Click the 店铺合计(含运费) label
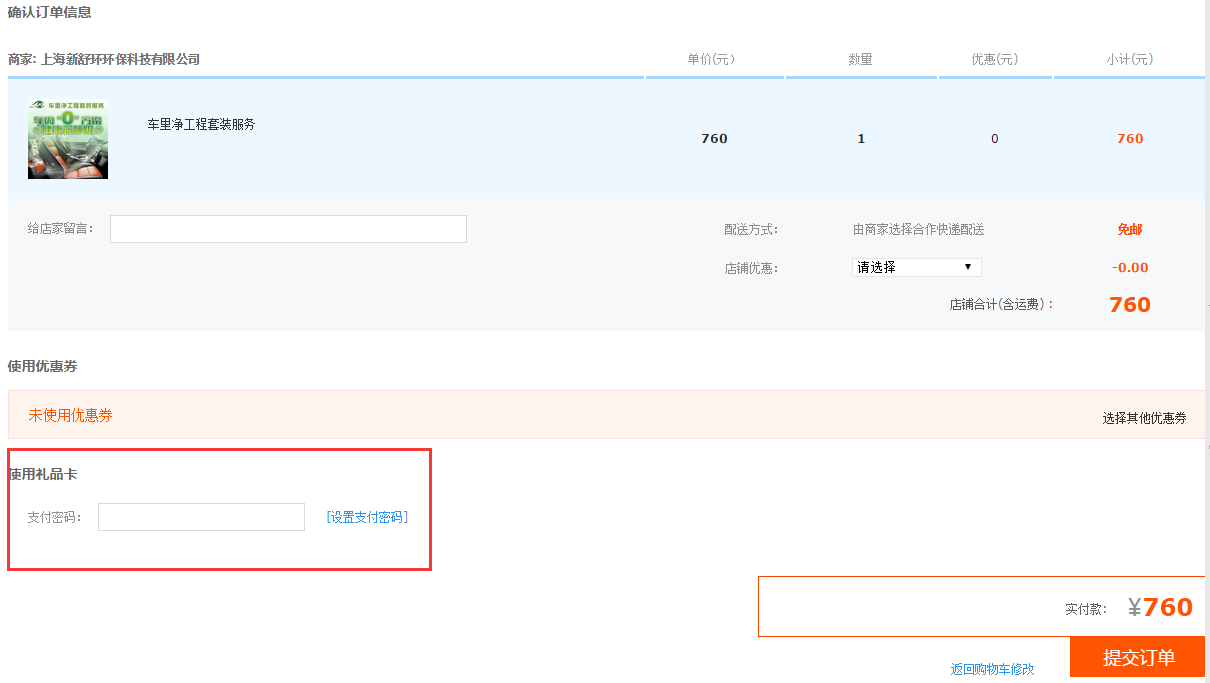This screenshot has width=1210, height=683. point(1002,304)
